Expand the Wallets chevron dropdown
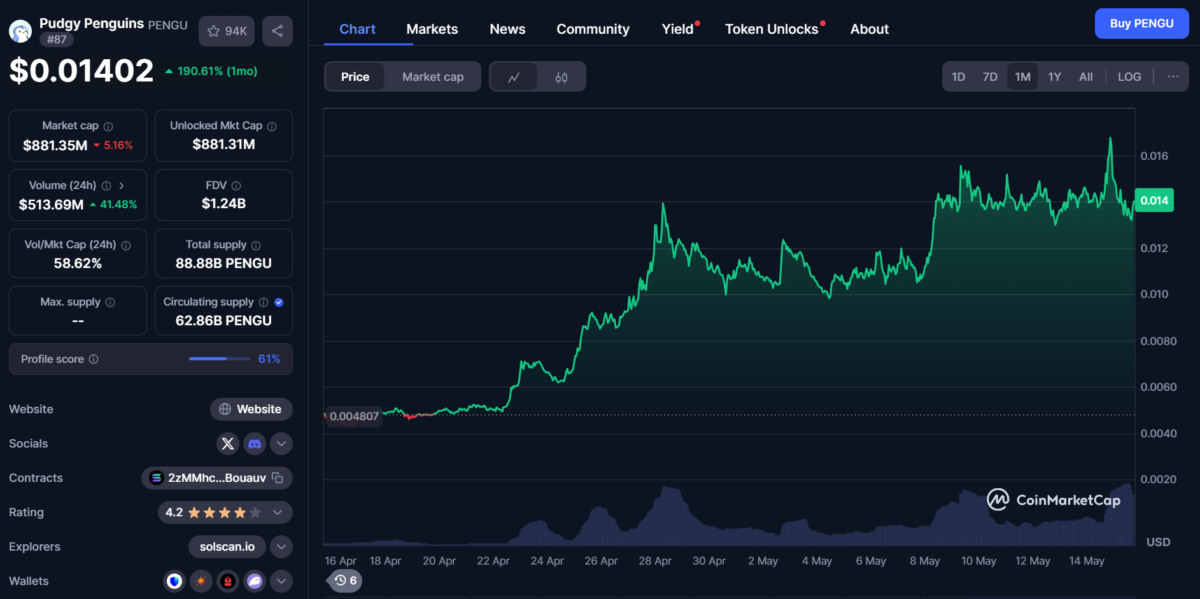 (x=281, y=581)
